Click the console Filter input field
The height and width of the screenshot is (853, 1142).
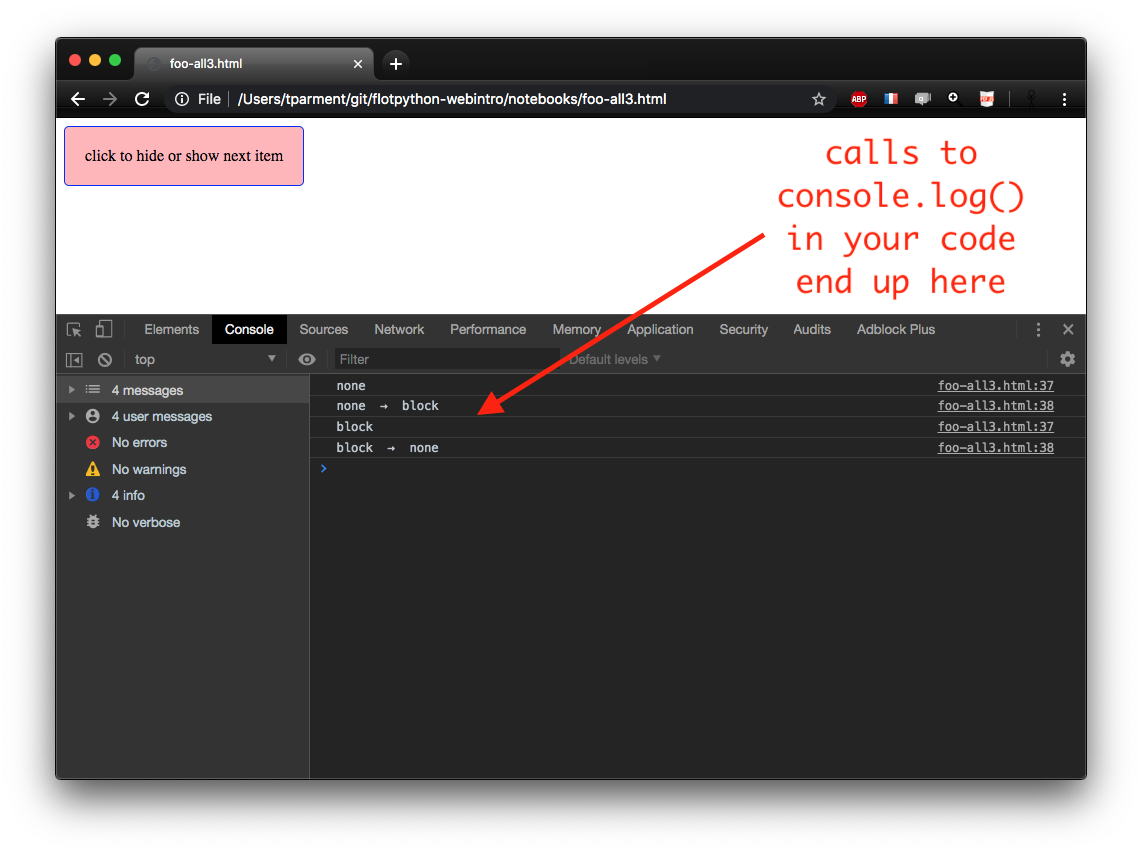click(445, 360)
